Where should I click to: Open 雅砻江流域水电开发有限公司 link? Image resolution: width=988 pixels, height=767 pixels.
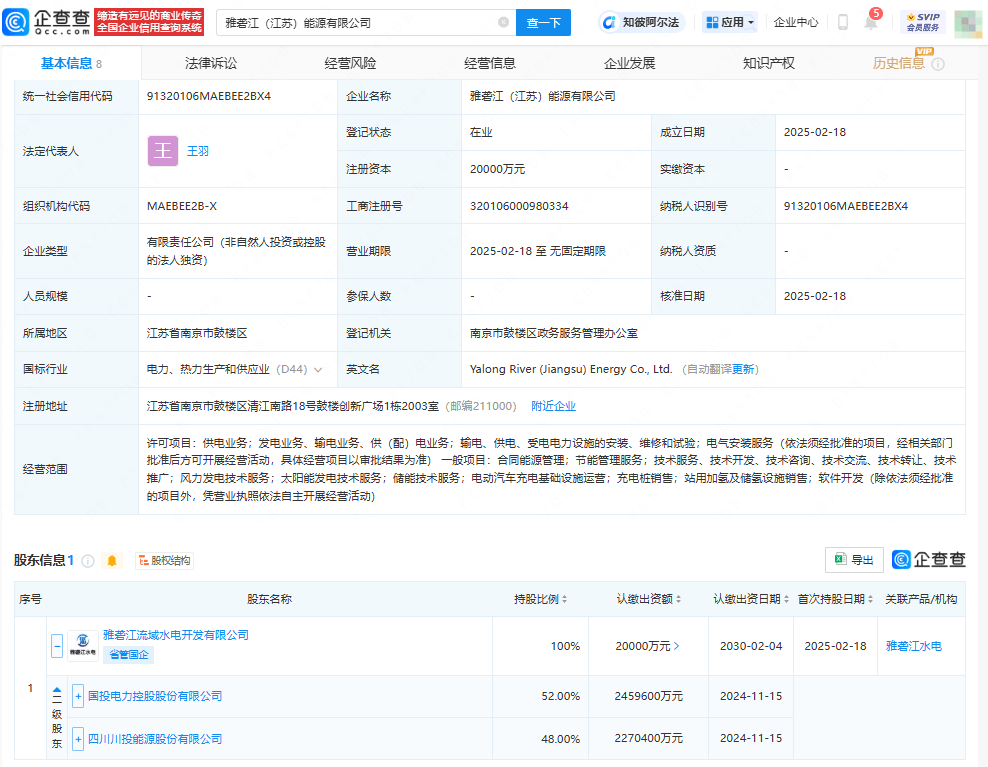coord(176,635)
